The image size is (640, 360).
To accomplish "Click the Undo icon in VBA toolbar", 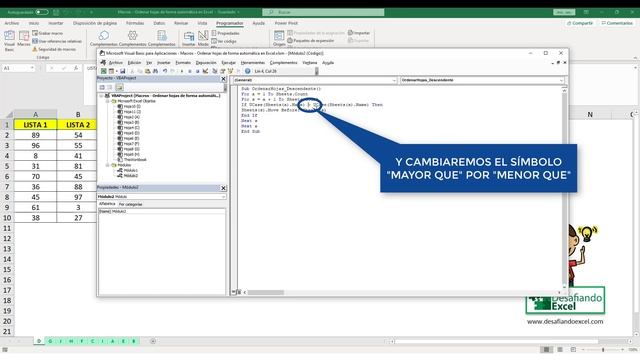I will point(165,71).
